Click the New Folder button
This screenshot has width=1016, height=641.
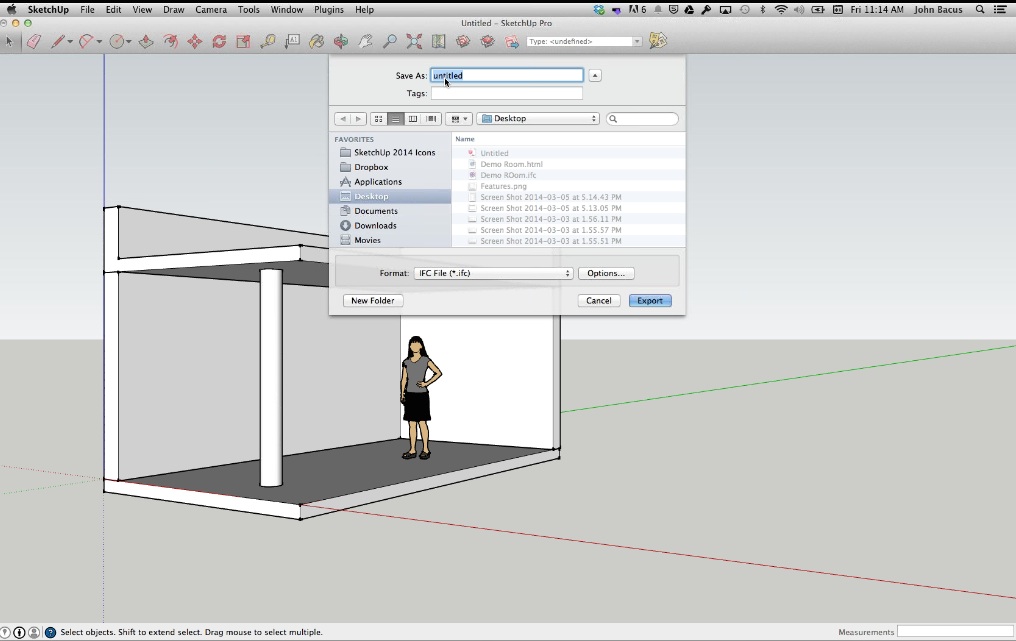[x=373, y=301]
